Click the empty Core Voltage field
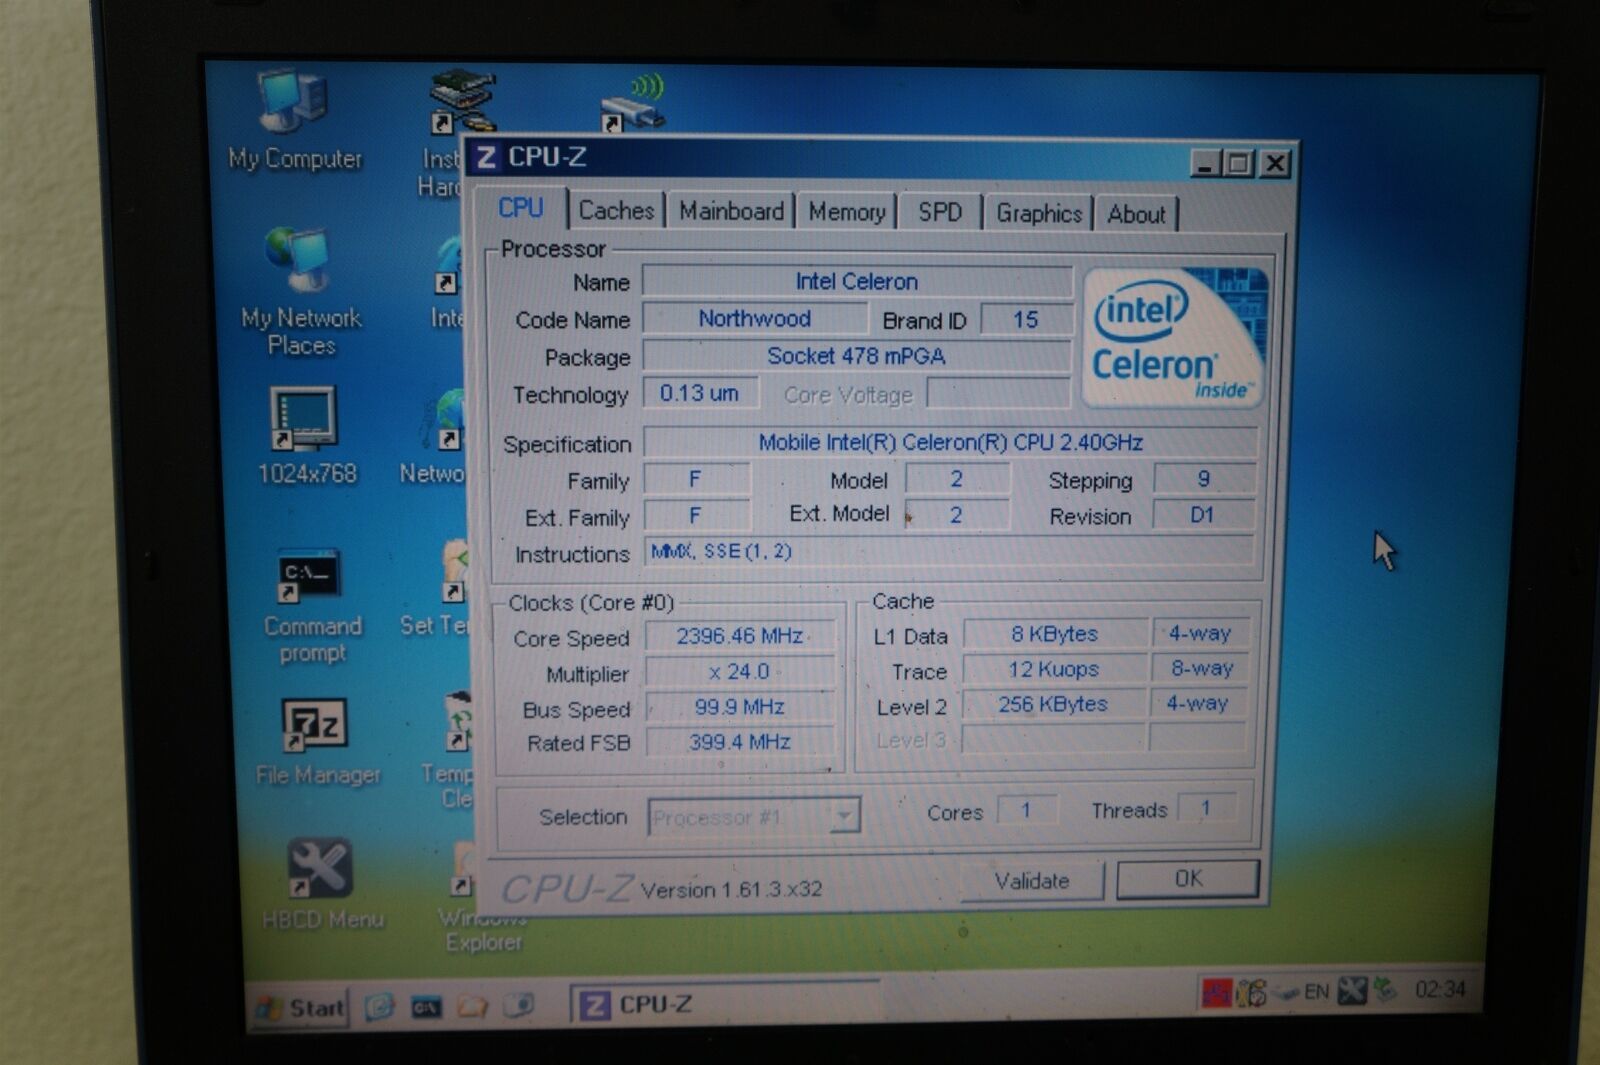The width and height of the screenshot is (1600, 1065). [998, 393]
